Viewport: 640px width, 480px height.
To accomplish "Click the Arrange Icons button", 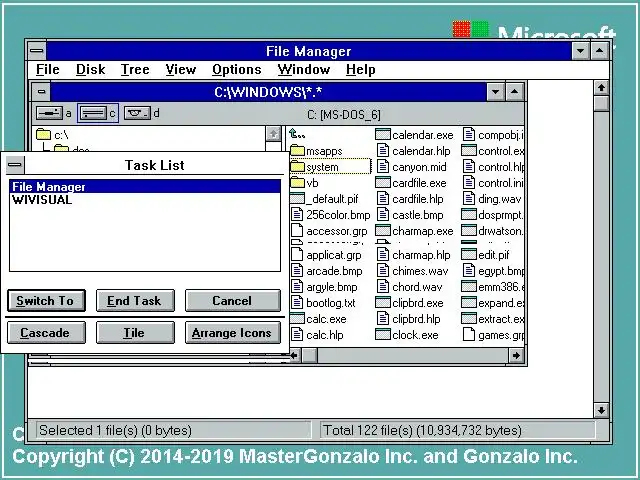I will point(233,333).
